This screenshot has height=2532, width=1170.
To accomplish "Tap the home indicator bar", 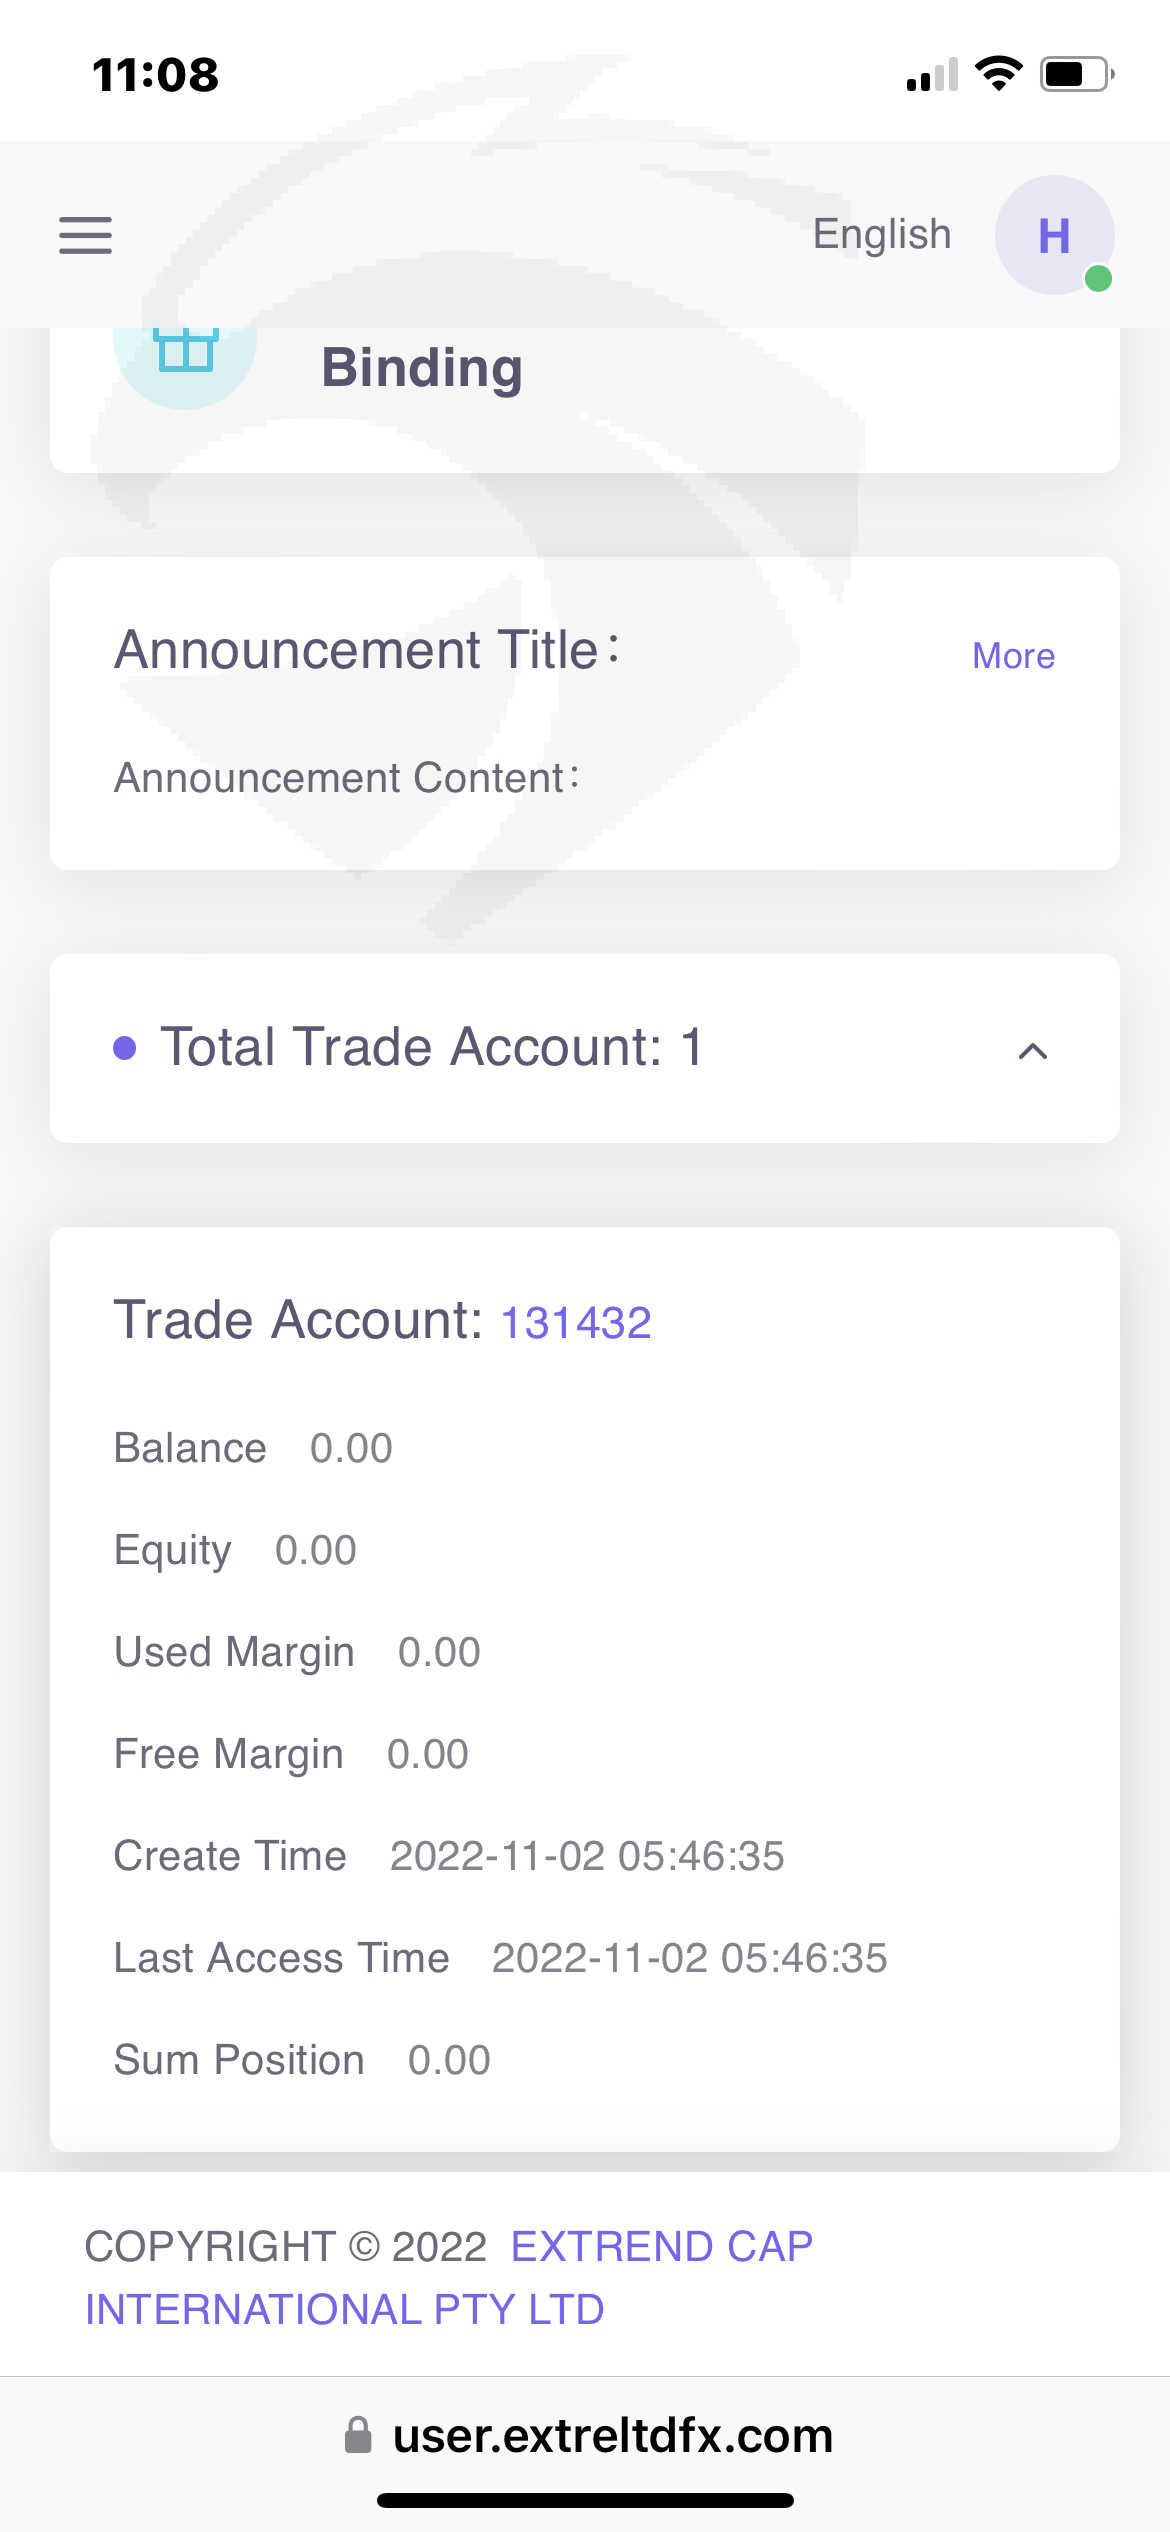I will click(585, 2500).
